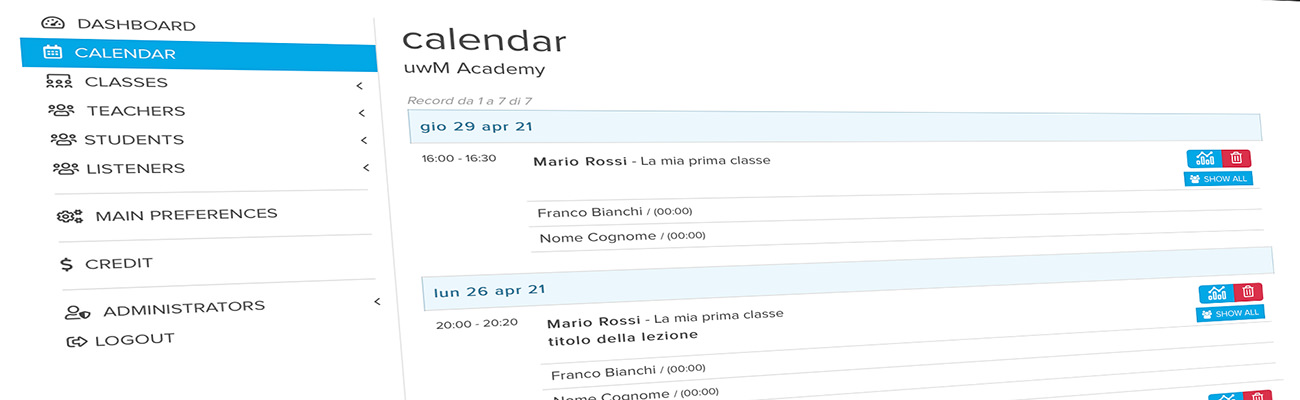Open the Students menu item
This screenshot has width=1300, height=400.
click(134, 140)
